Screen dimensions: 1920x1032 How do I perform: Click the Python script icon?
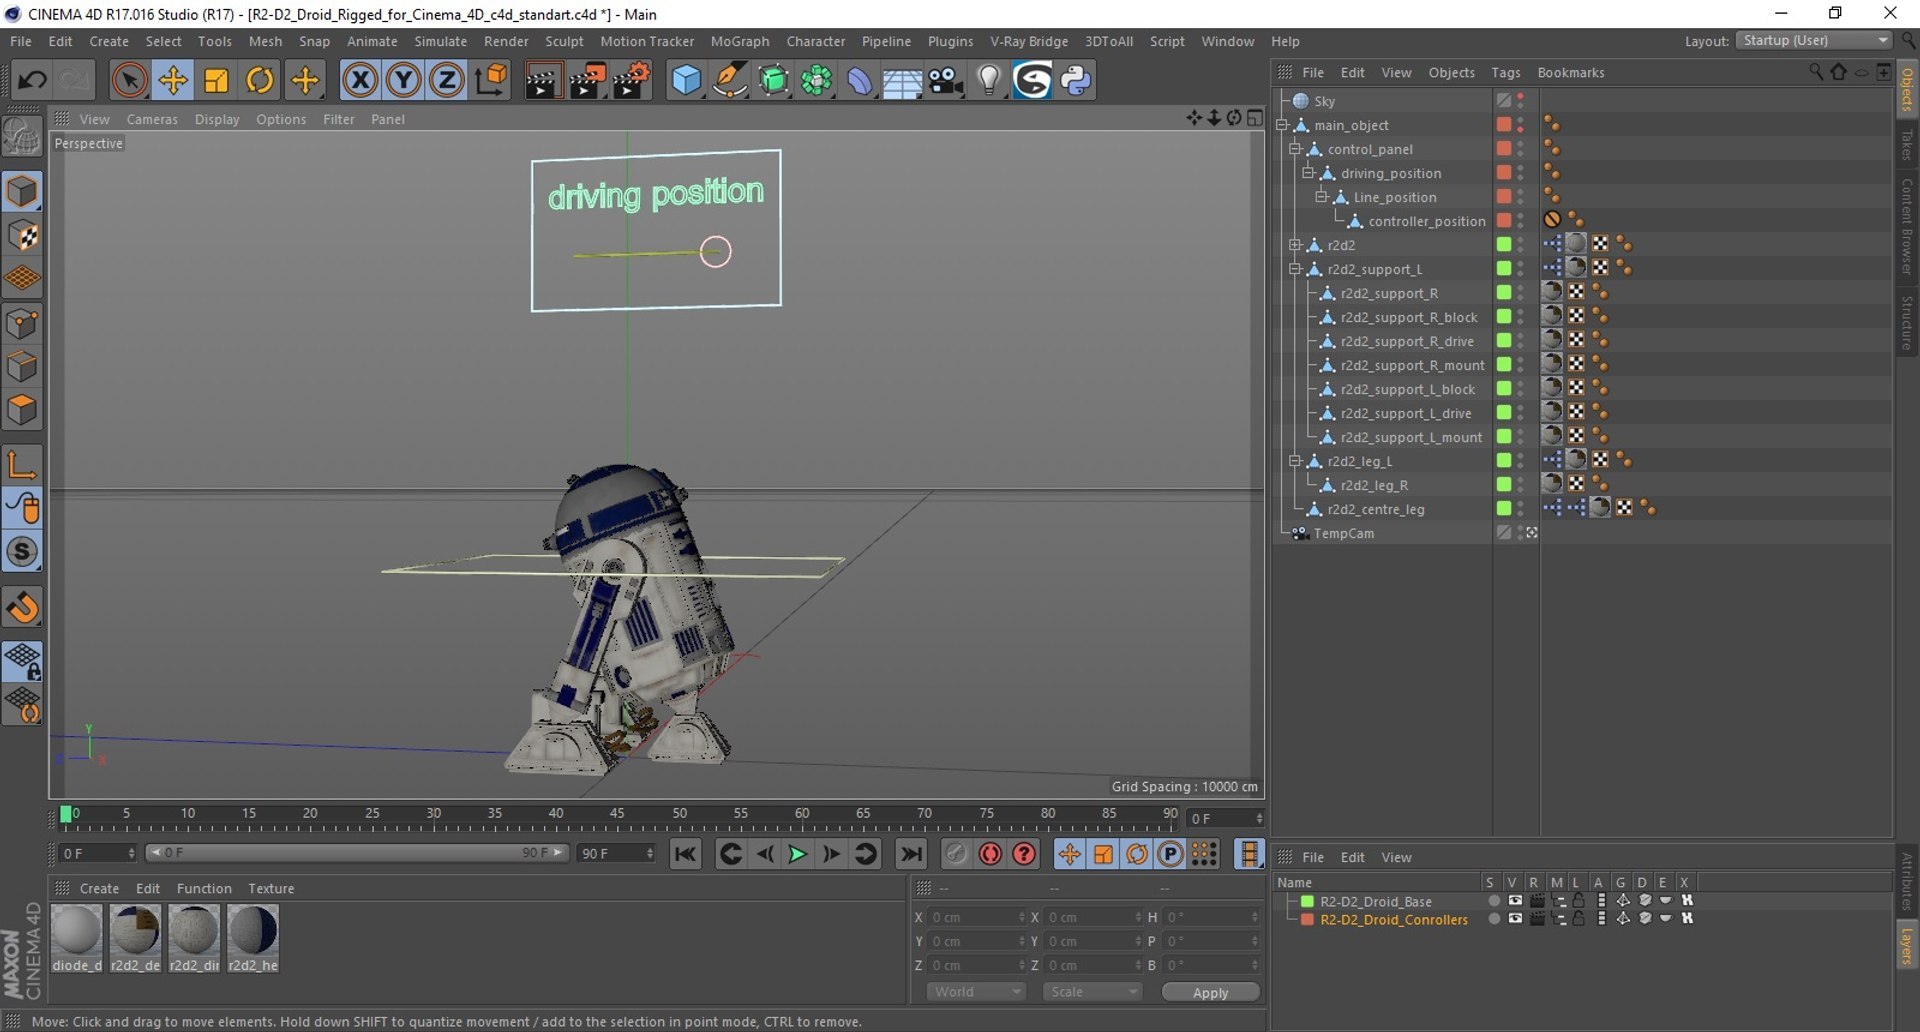coord(1077,80)
